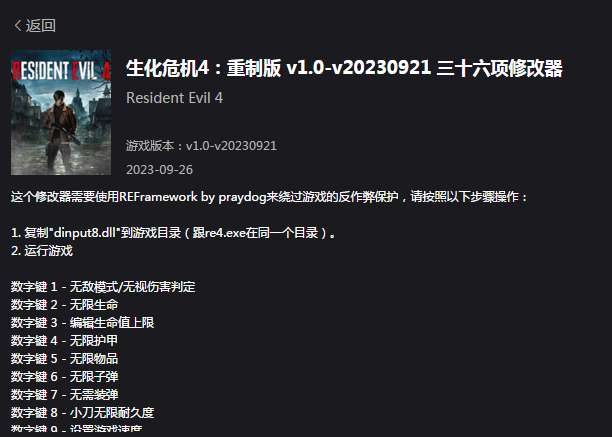Go back via the 返回 label

[x=41, y=26]
